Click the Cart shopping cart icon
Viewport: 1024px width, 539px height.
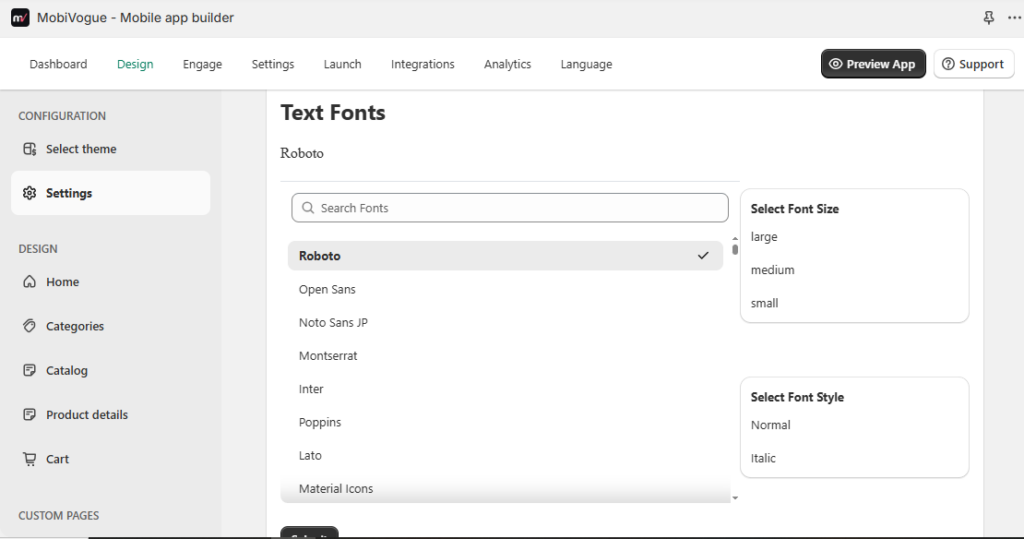[x=29, y=459]
